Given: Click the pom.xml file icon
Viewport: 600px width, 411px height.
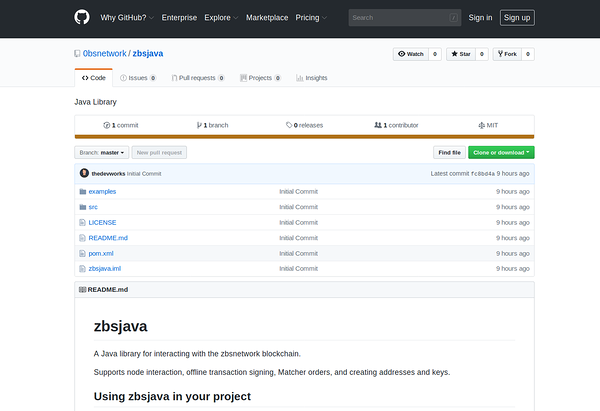Looking at the screenshot, I should 82,253.
